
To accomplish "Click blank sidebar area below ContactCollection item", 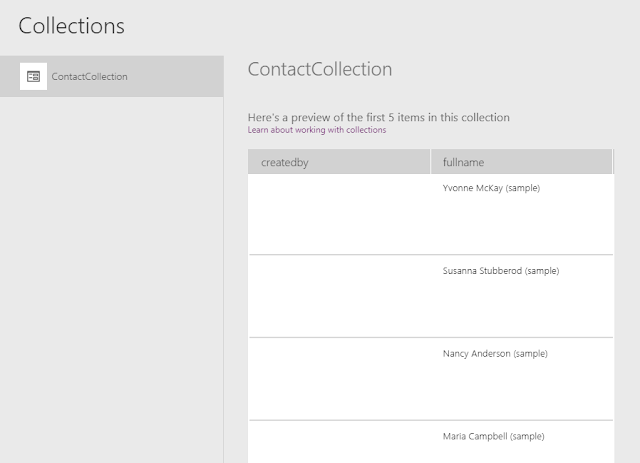I will 111,280.
